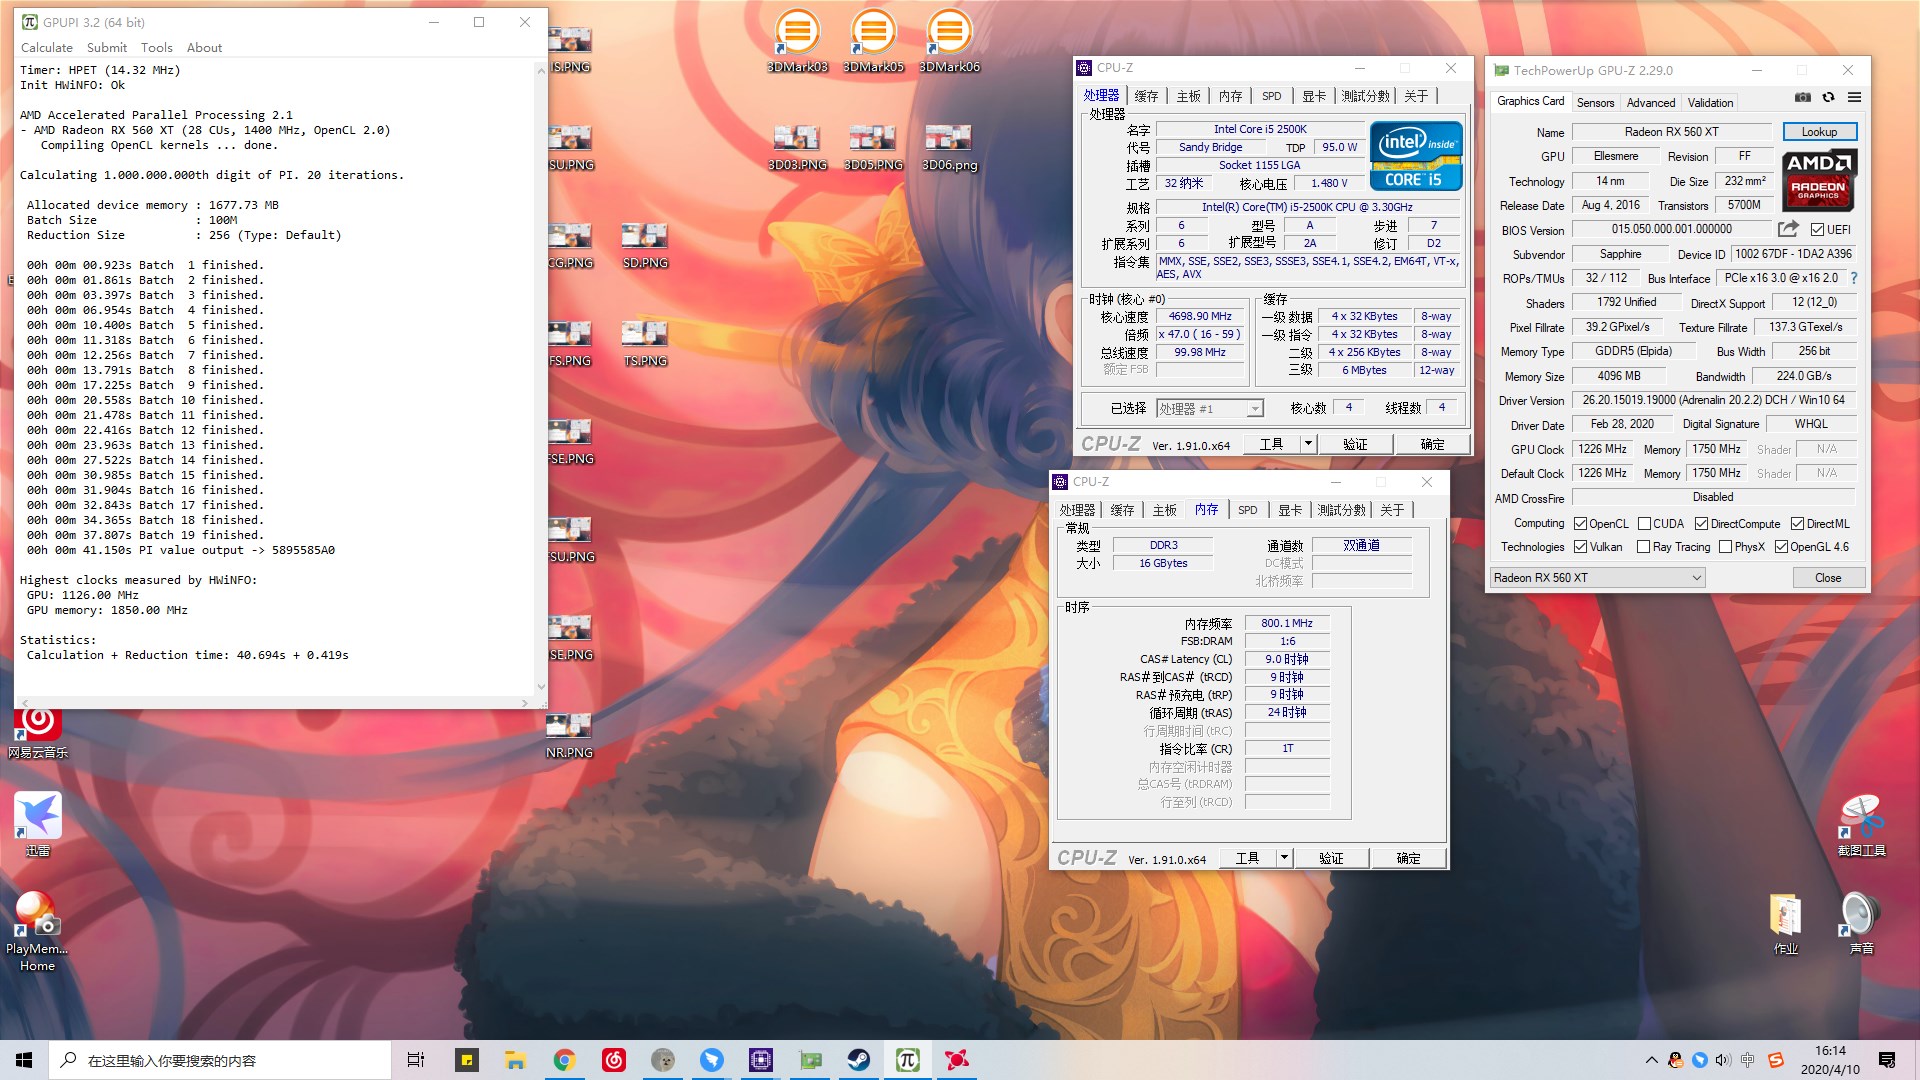Screen dimensions: 1920x1080
Task: Click the Lookup button in GPU-Z
Action: (x=1819, y=131)
